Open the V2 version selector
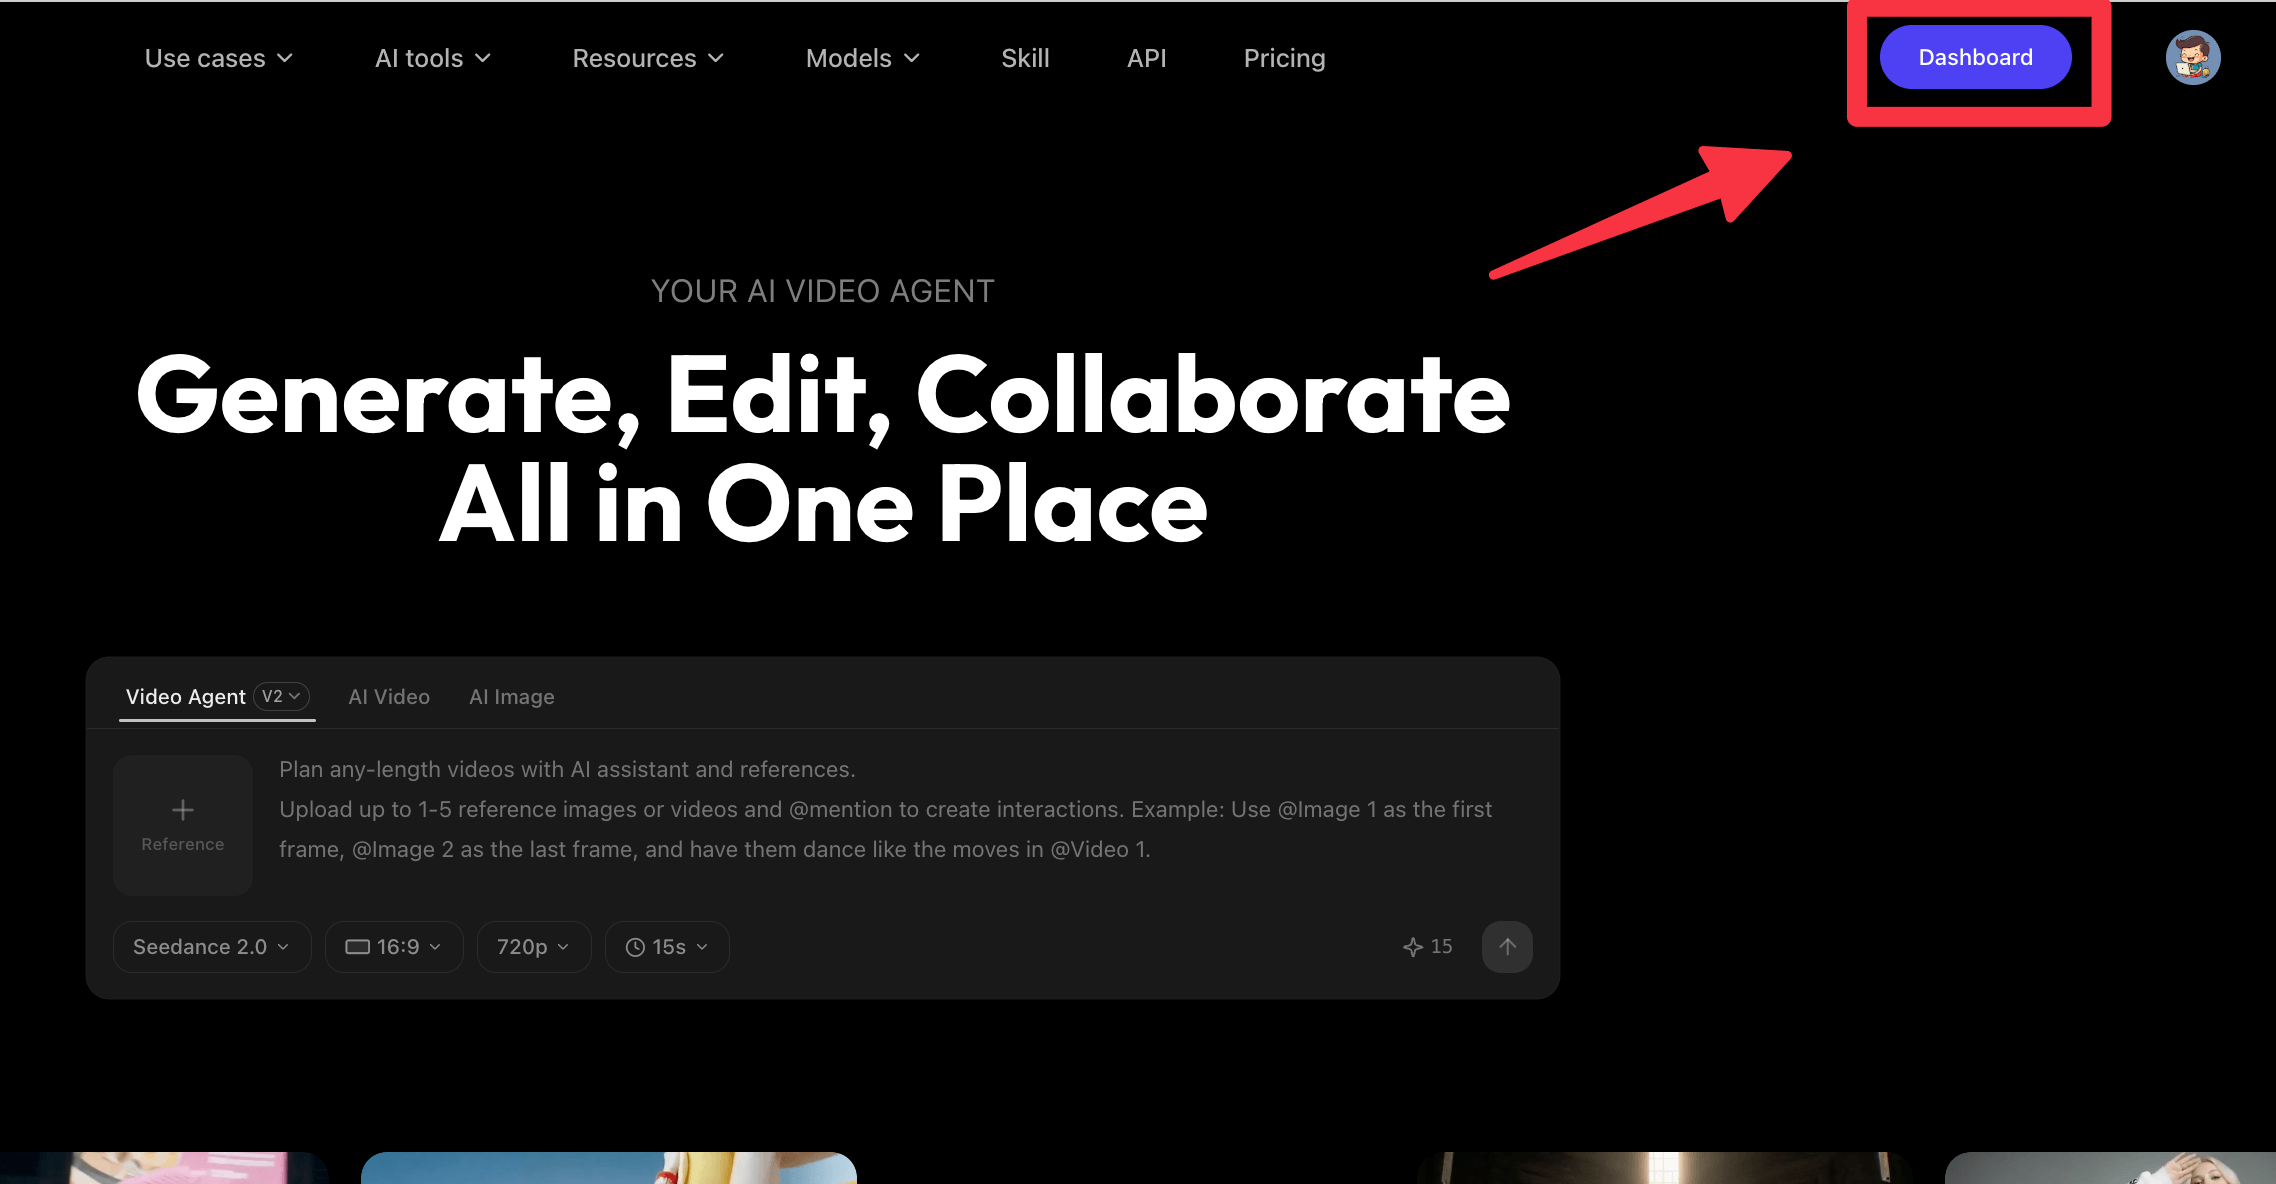 click(281, 696)
